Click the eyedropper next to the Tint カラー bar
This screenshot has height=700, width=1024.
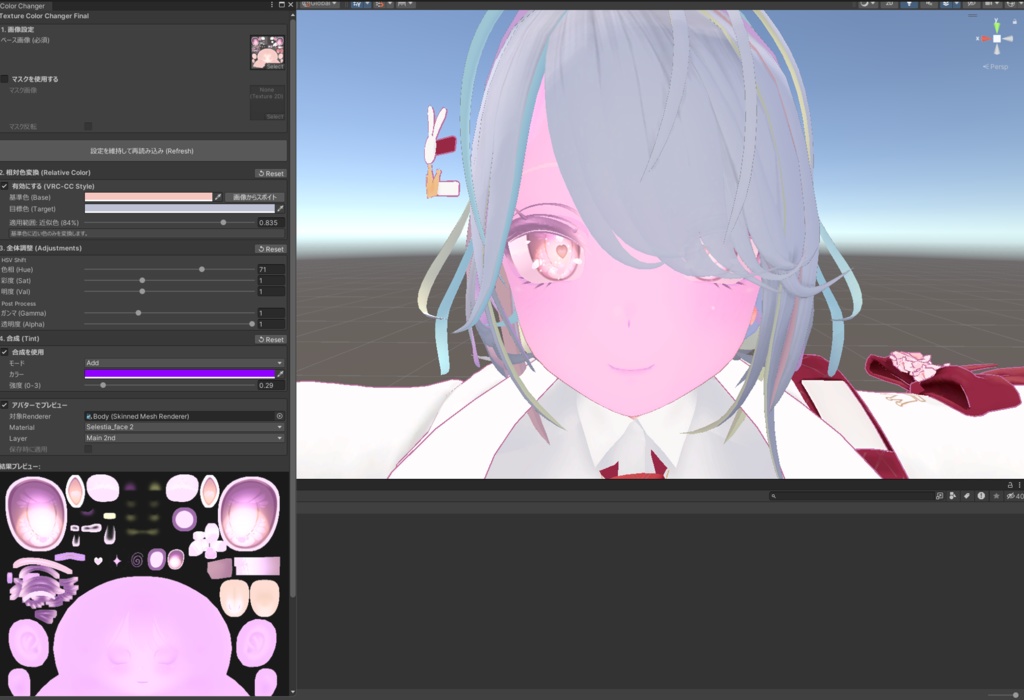280,374
